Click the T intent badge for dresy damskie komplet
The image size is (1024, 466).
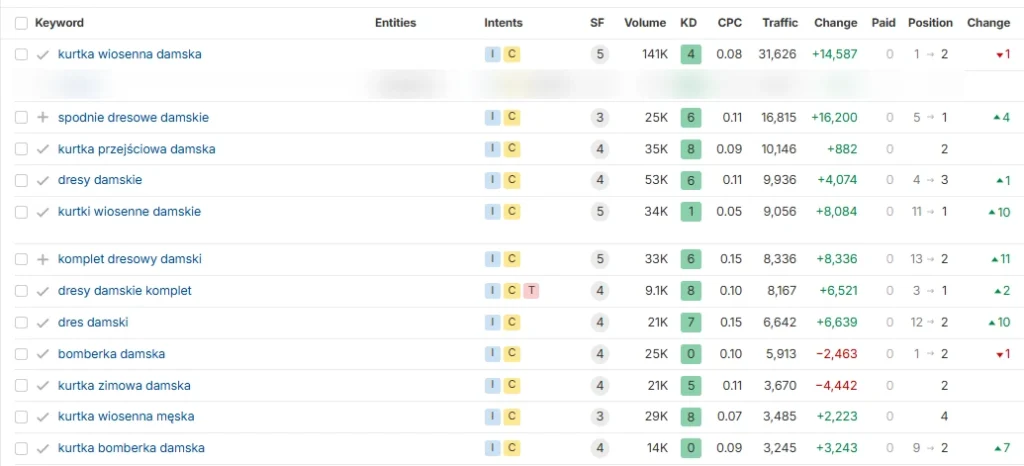[531, 291]
